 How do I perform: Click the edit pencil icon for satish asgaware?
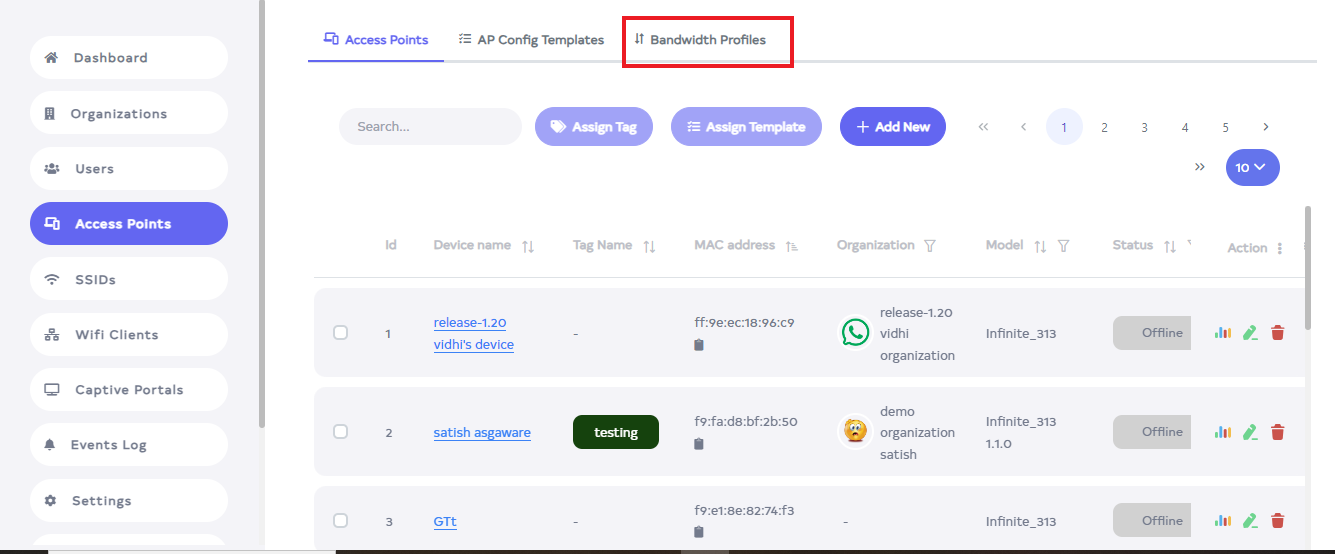[x=1249, y=432]
